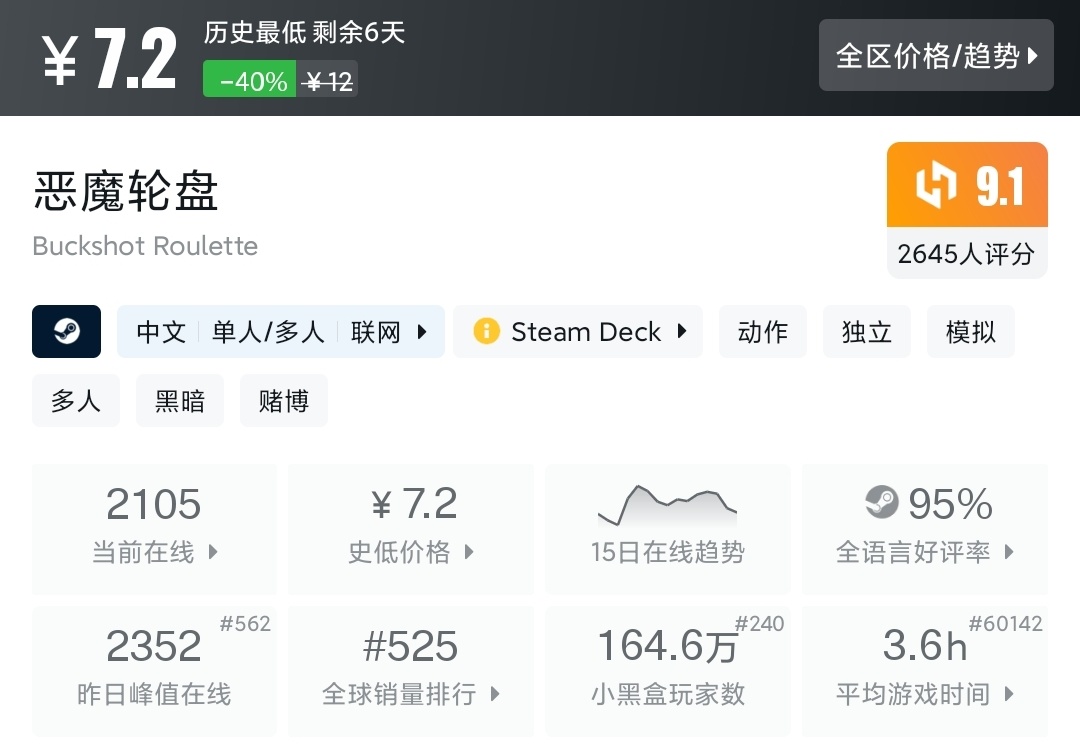The height and width of the screenshot is (748, 1080).
Task: Open the 15日在线趋势 chart thumbnail
Action: click(667, 506)
